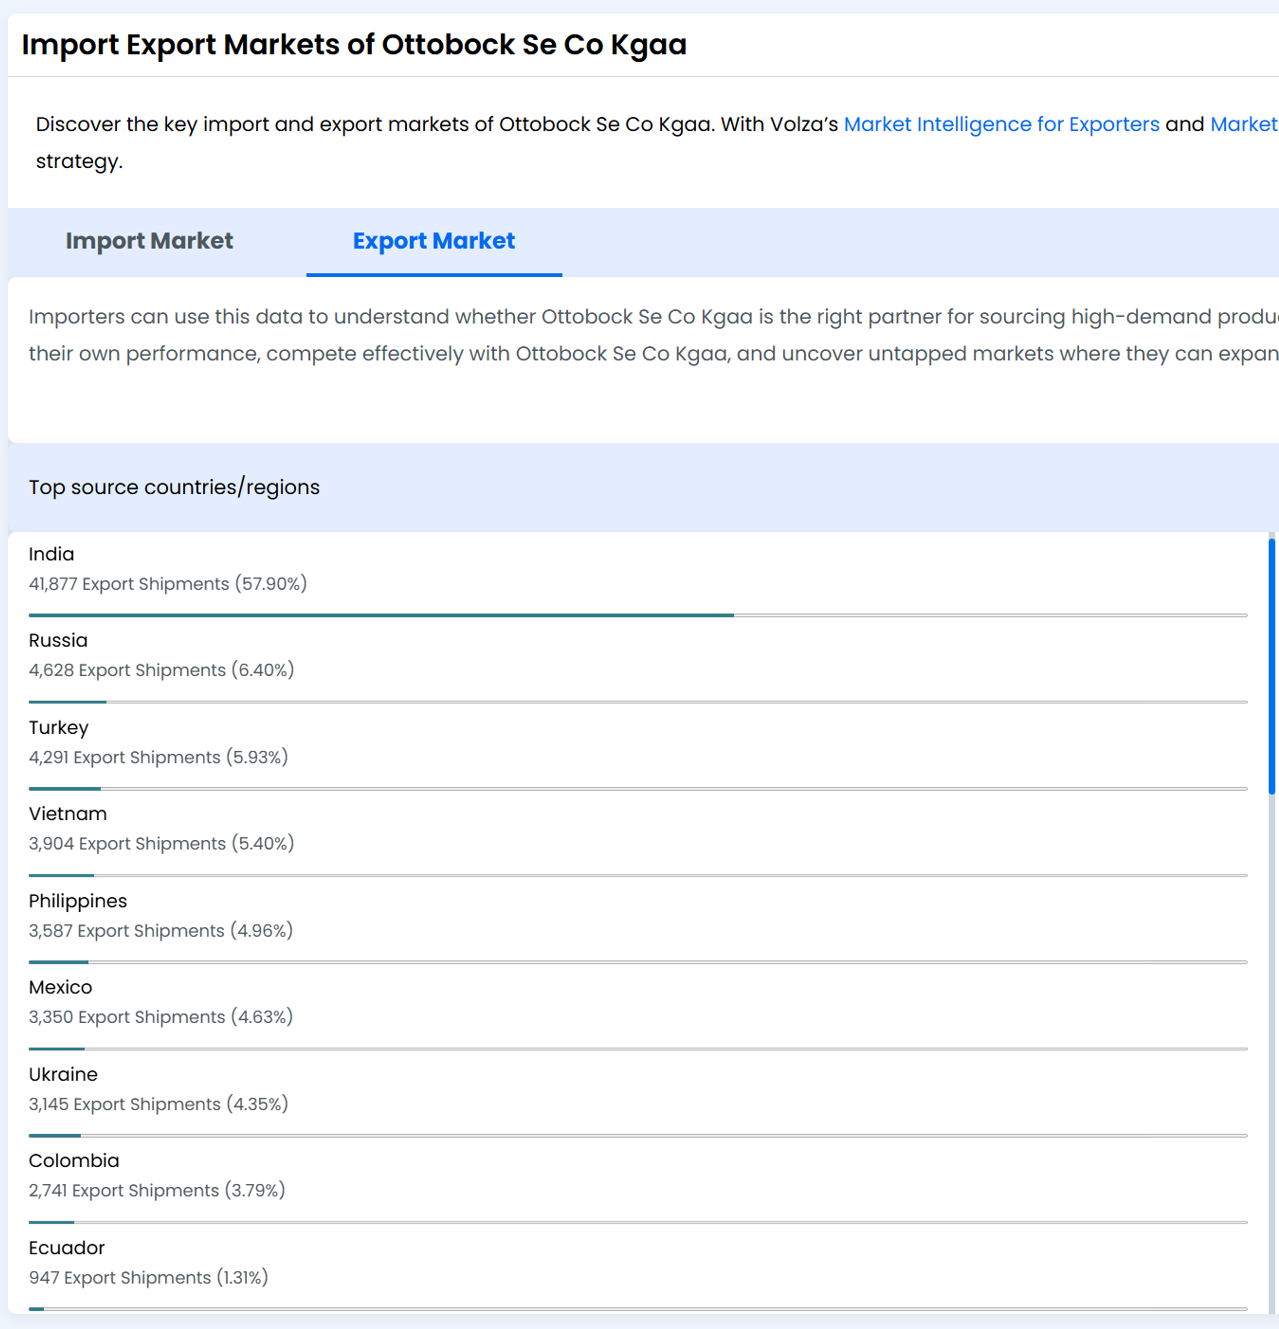Click the Colombia country name

[74, 1161]
